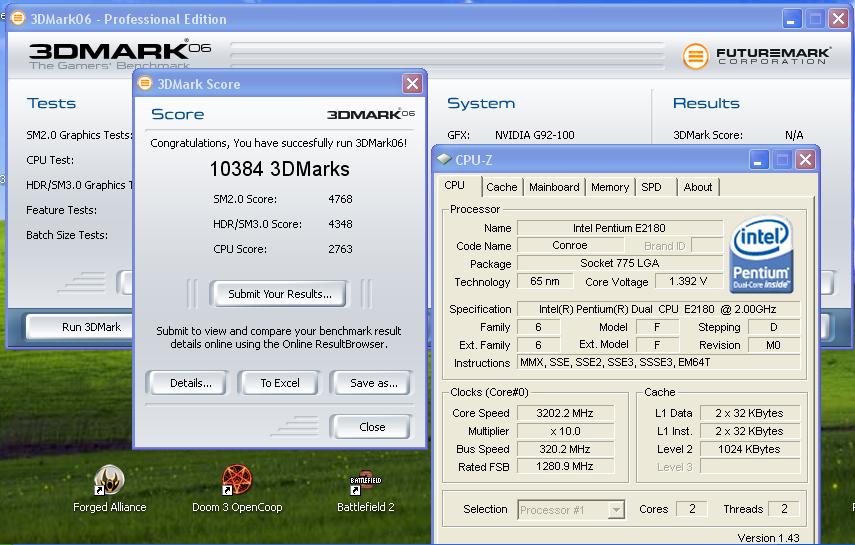Open the Doom 3 OpenCoop desktop shortcut

pyautogui.click(x=237, y=489)
